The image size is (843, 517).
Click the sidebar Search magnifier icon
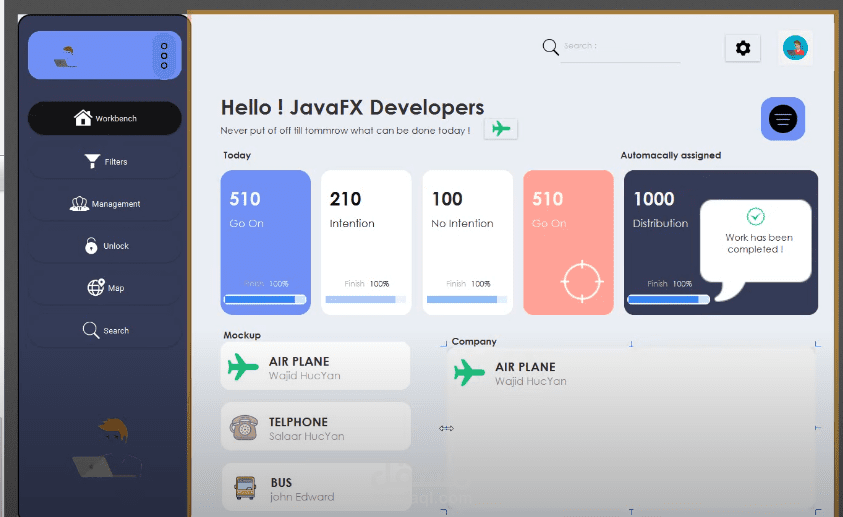pyautogui.click(x=91, y=330)
